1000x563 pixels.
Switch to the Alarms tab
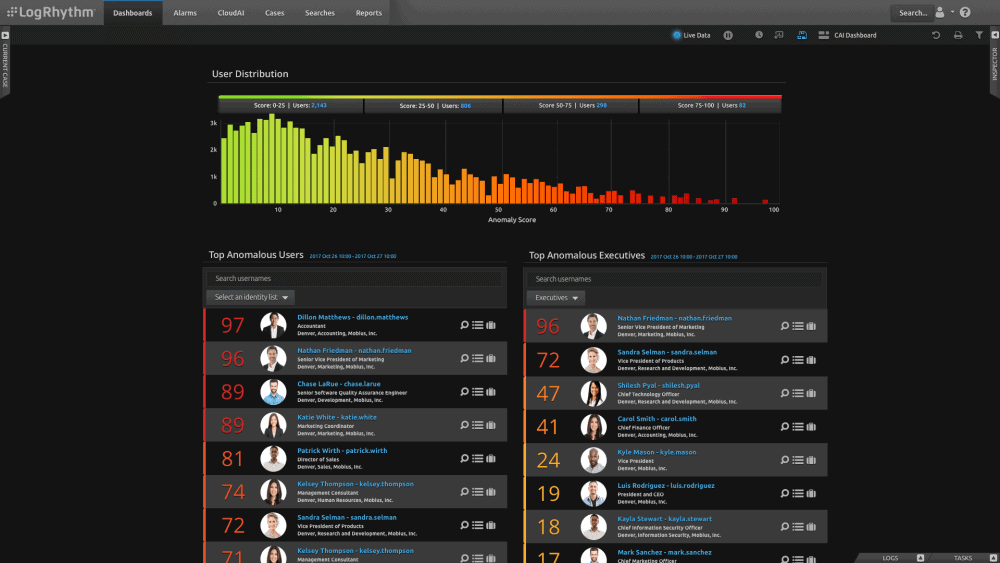185,13
